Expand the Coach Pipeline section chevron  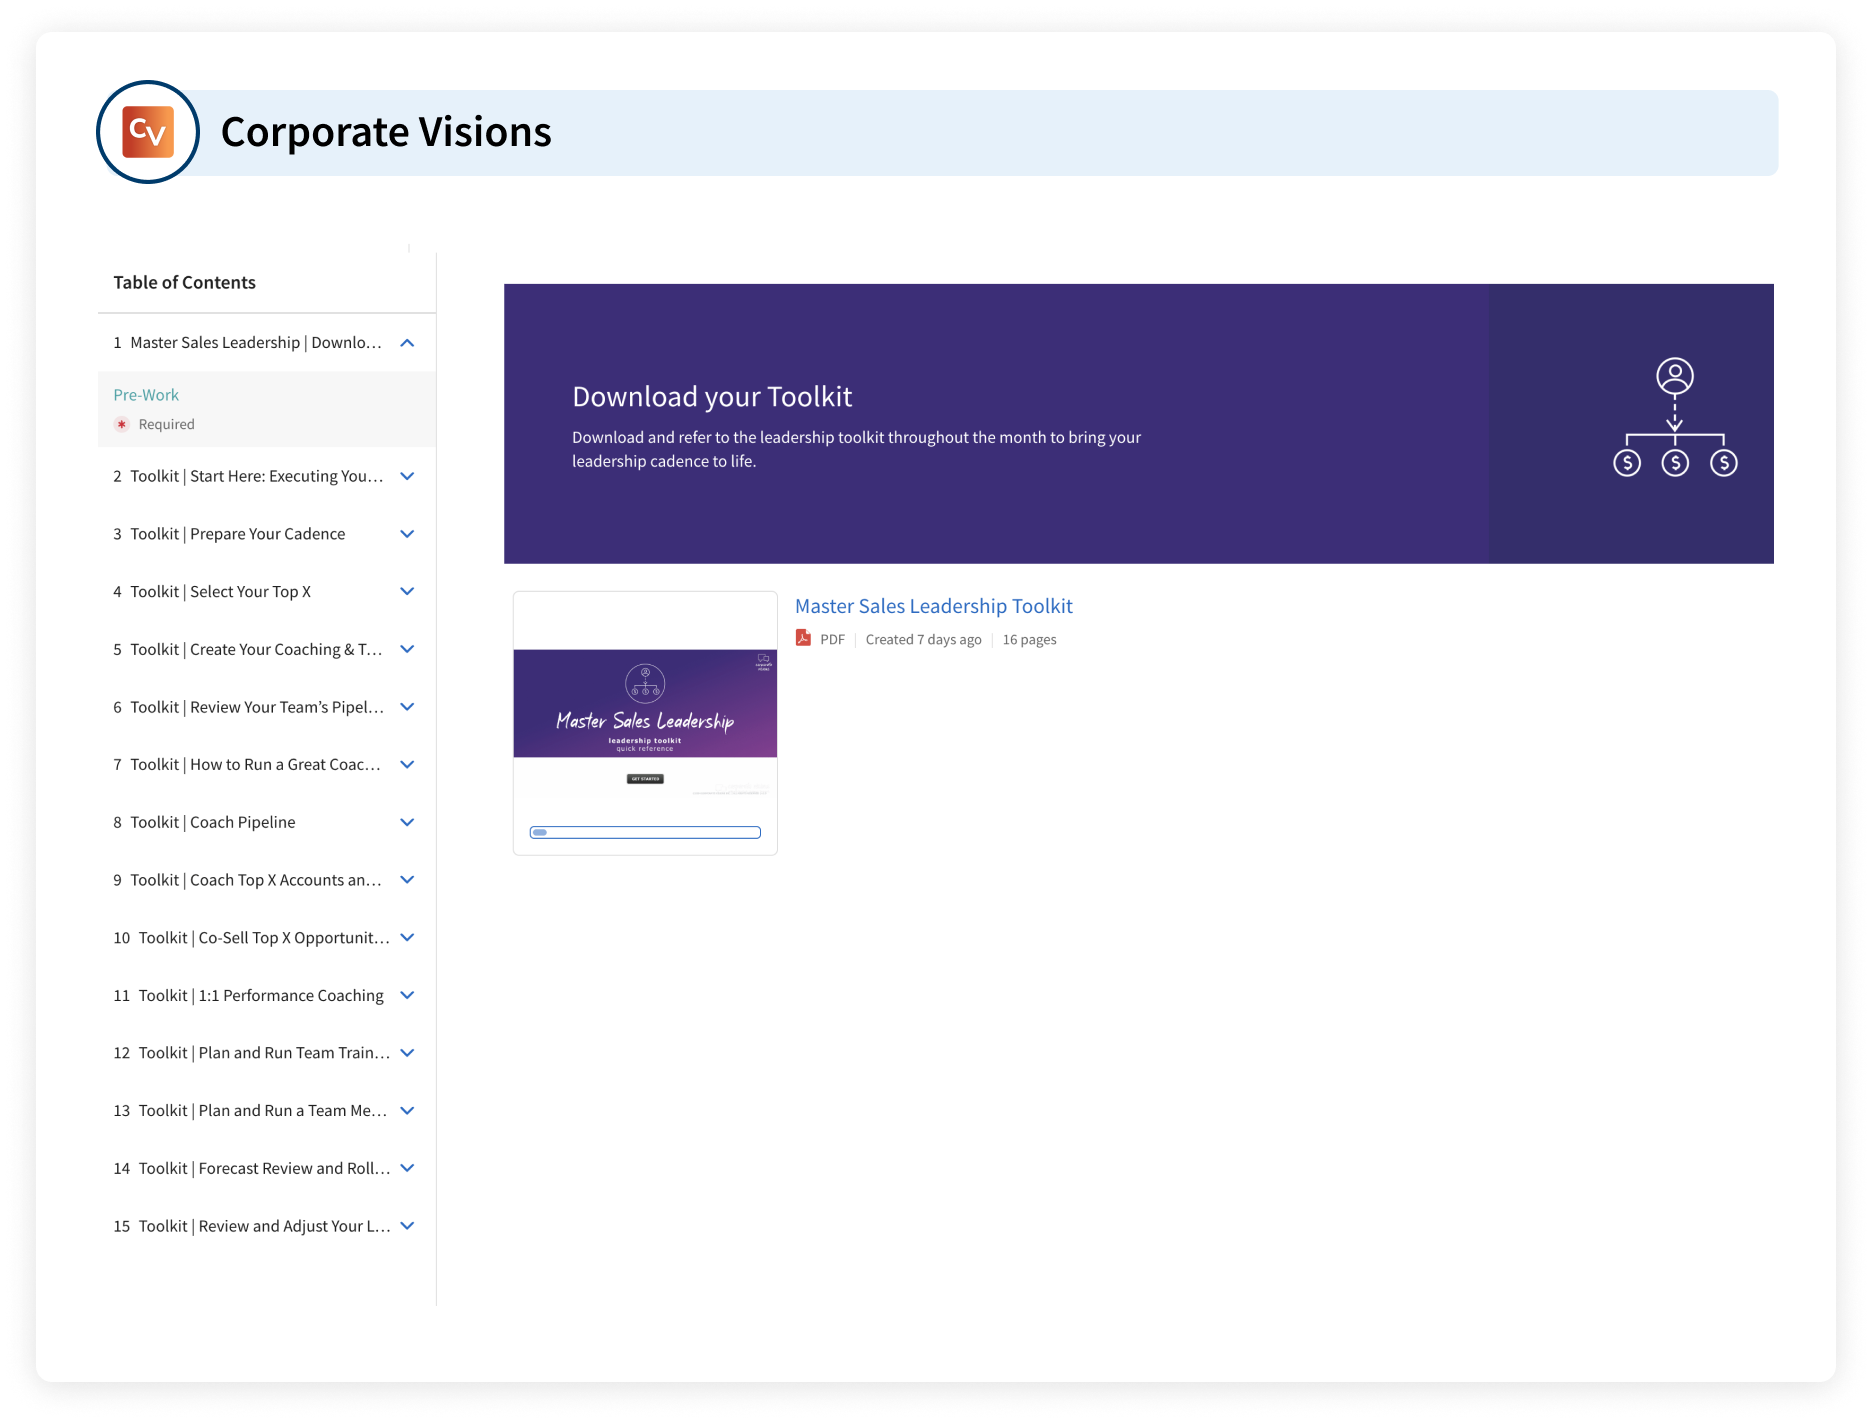pyautogui.click(x=407, y=822)
